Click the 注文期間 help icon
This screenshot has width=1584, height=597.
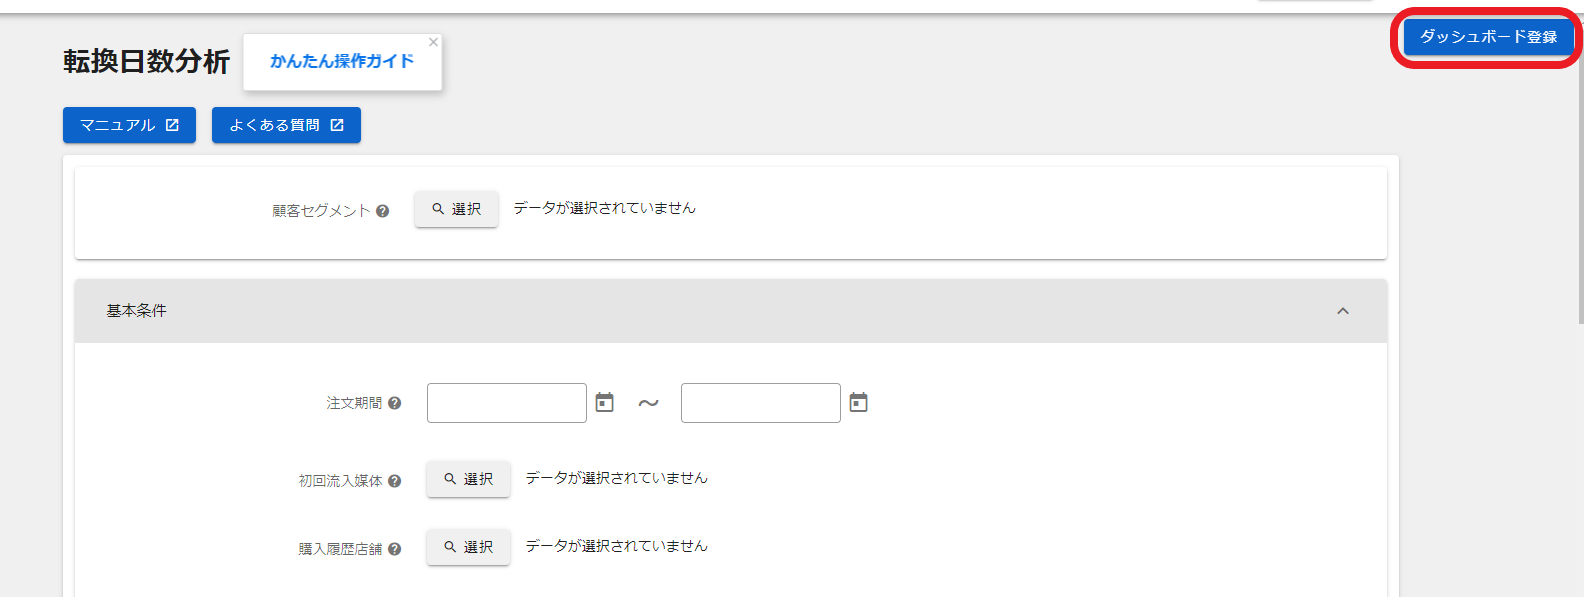pos(395,403)
